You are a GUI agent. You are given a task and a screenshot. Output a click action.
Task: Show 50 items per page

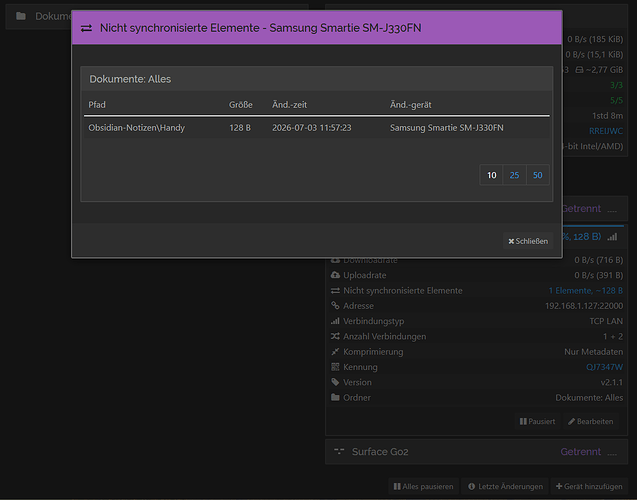537,175
